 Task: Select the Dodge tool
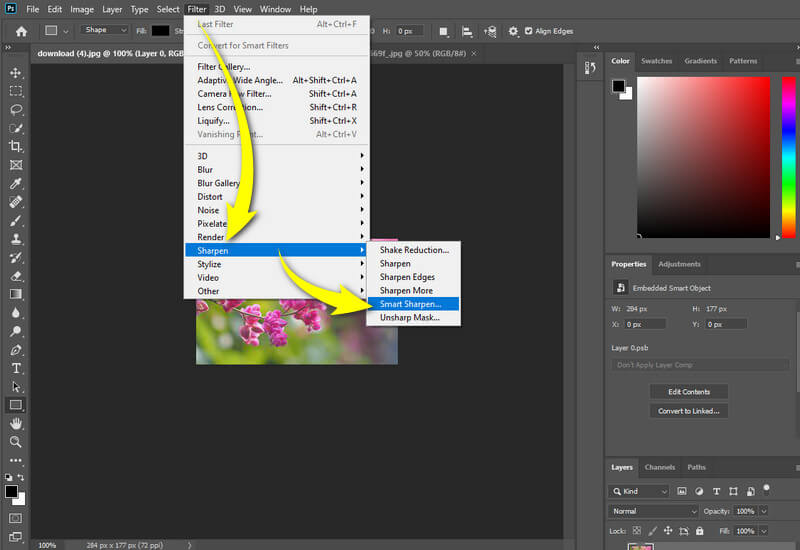[x=16, y=331]
